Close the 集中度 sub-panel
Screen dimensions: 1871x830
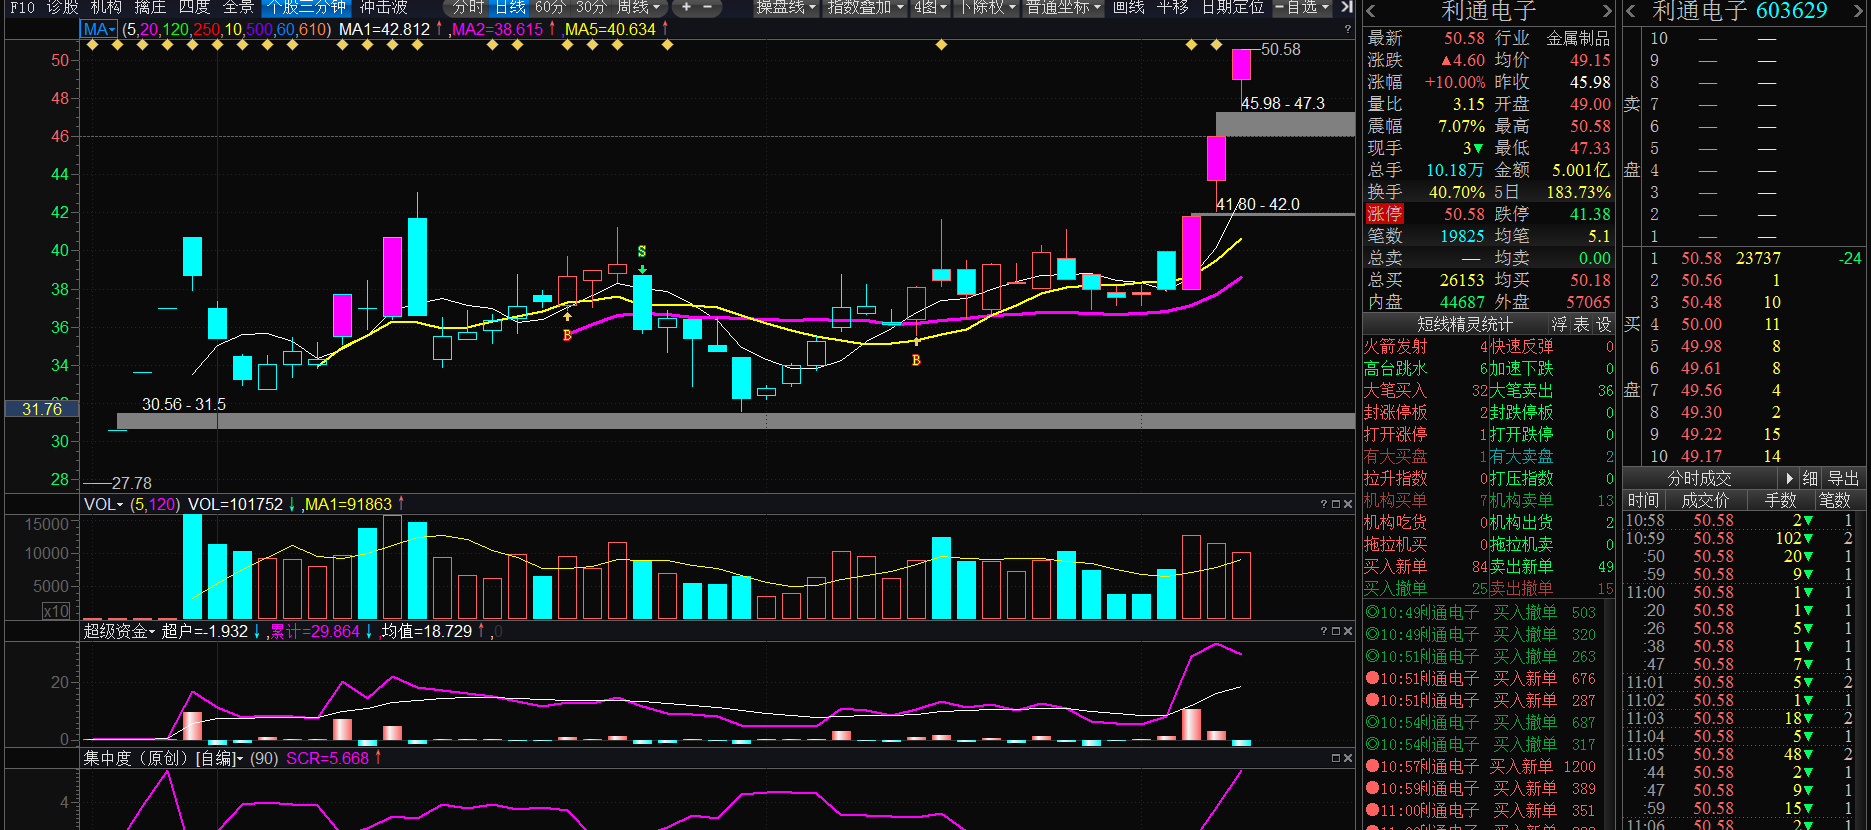(1347, 758)
